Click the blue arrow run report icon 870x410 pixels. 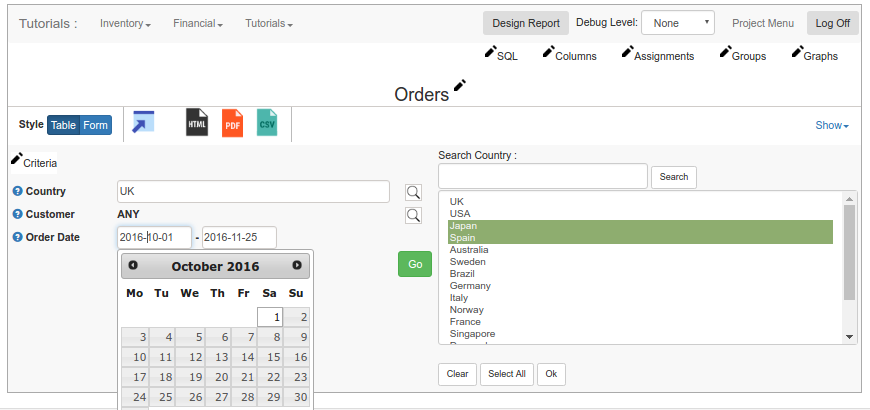point(144,122)
